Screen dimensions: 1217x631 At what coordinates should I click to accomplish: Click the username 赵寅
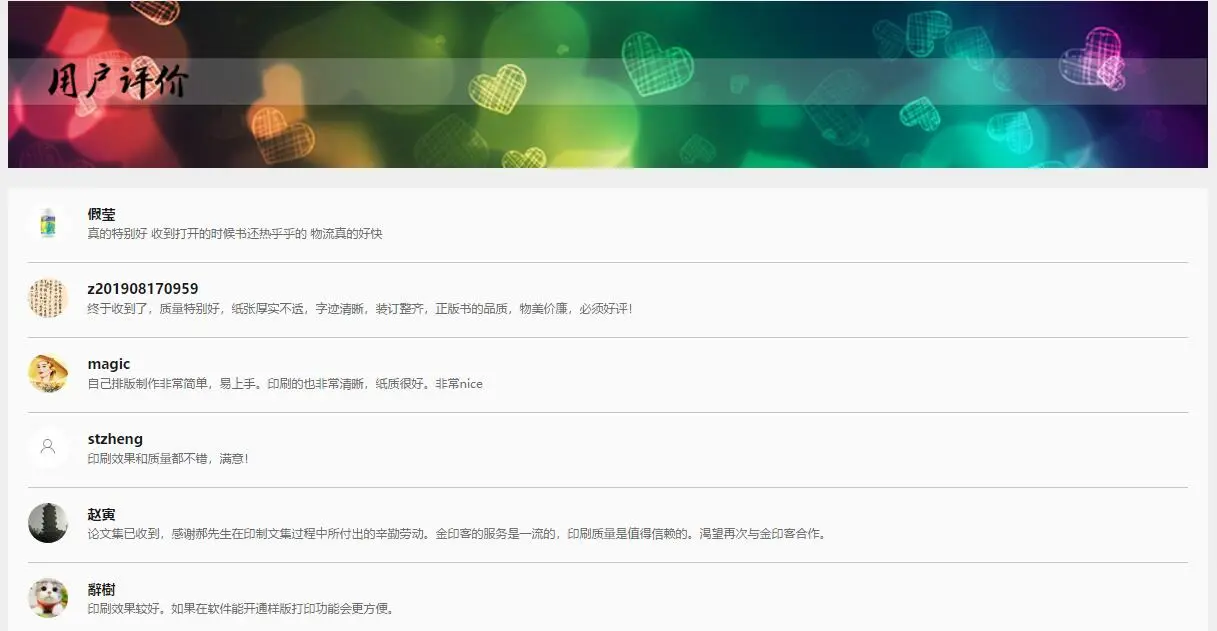pyautogui.click(x=102, y=514)
